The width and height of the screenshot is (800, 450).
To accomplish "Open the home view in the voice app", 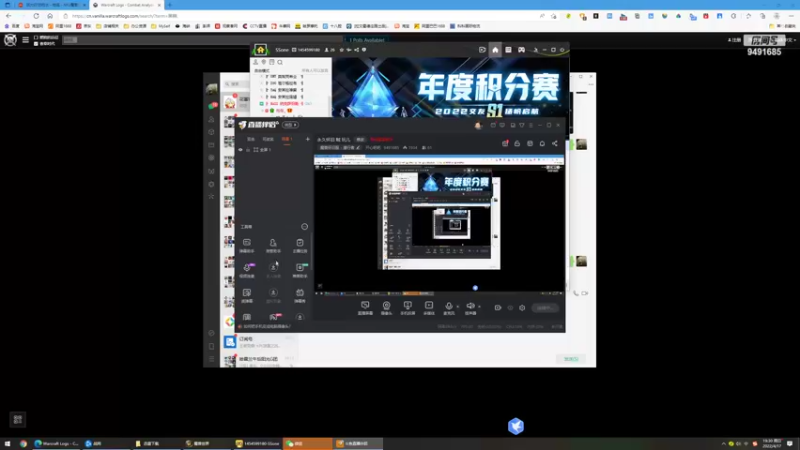I will pos(495,50).
